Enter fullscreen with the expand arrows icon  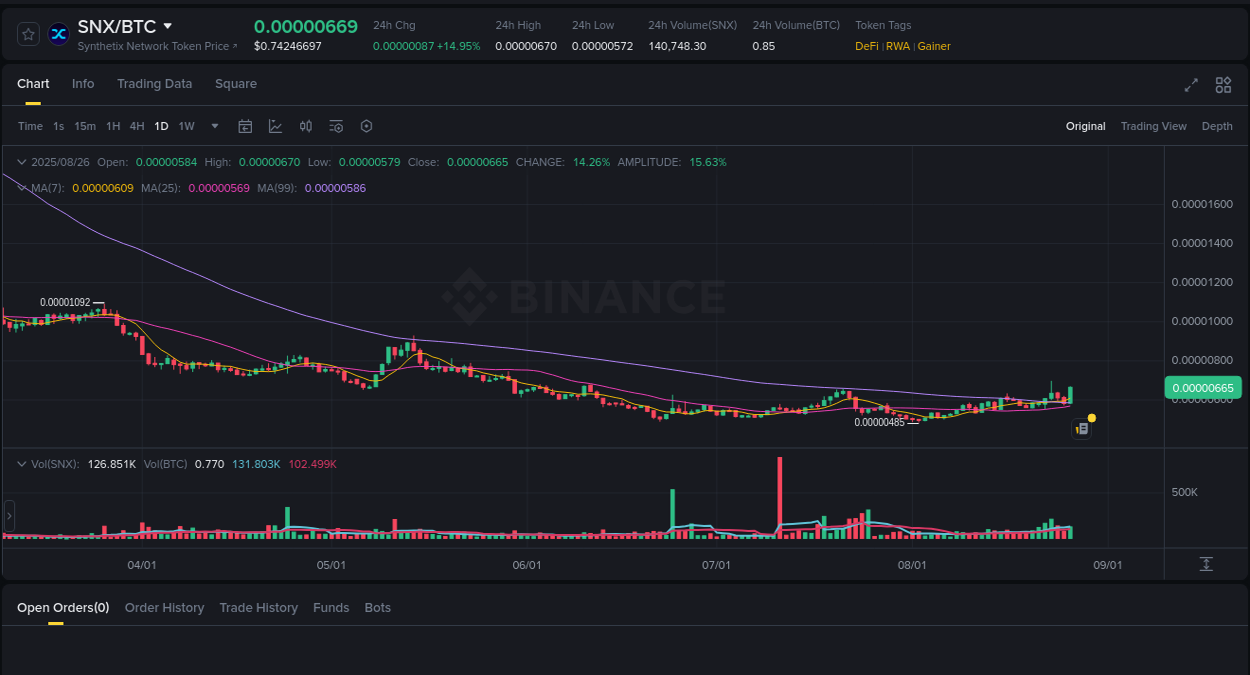pos(1191,86)
